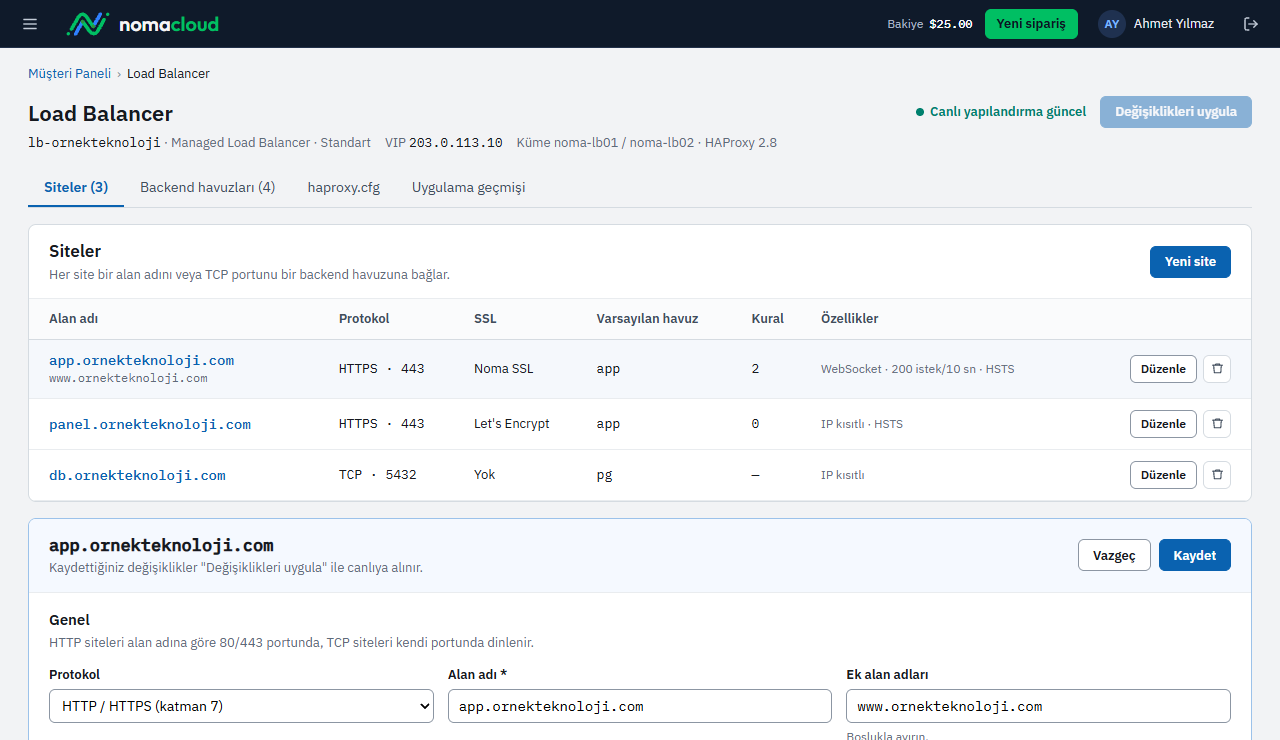Open the haproxy.cfg tab

coord(344,188)
